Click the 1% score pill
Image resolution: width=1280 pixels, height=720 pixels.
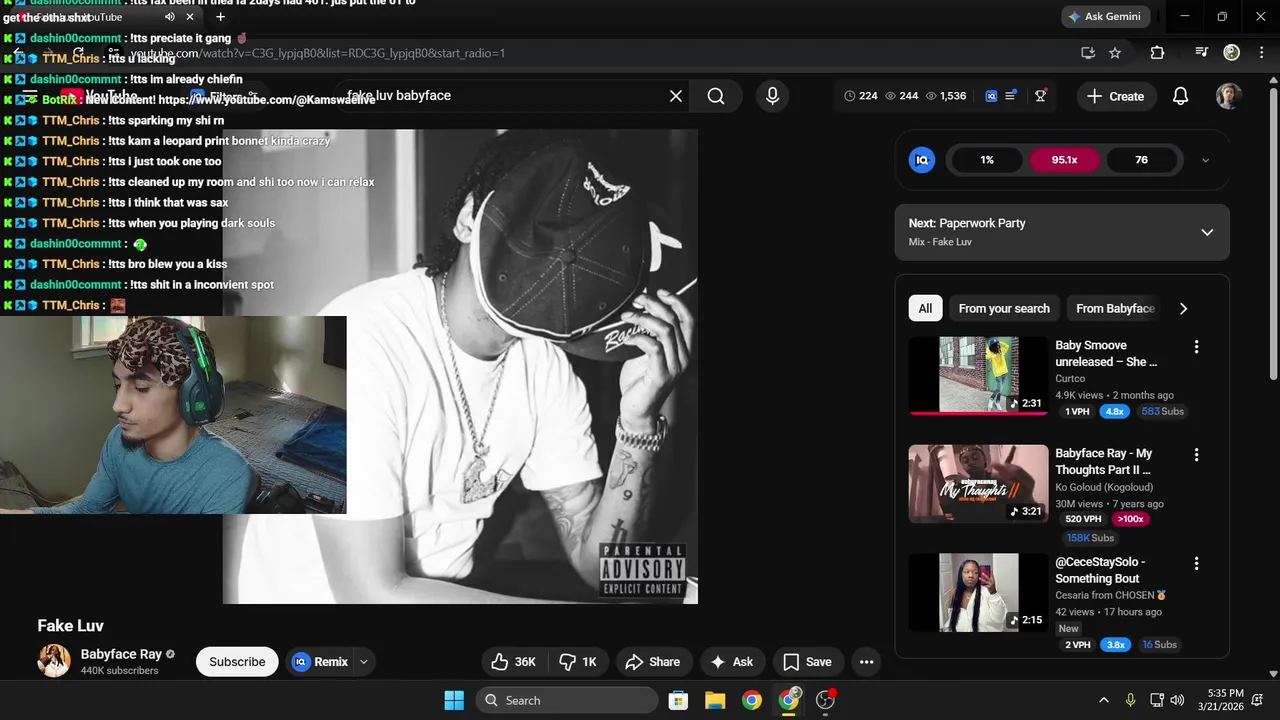coord(987,160)
